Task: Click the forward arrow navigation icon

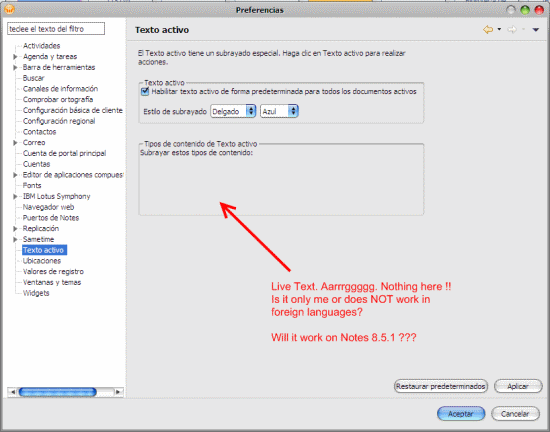Action: pyautogui.click(x=512, y=29)
